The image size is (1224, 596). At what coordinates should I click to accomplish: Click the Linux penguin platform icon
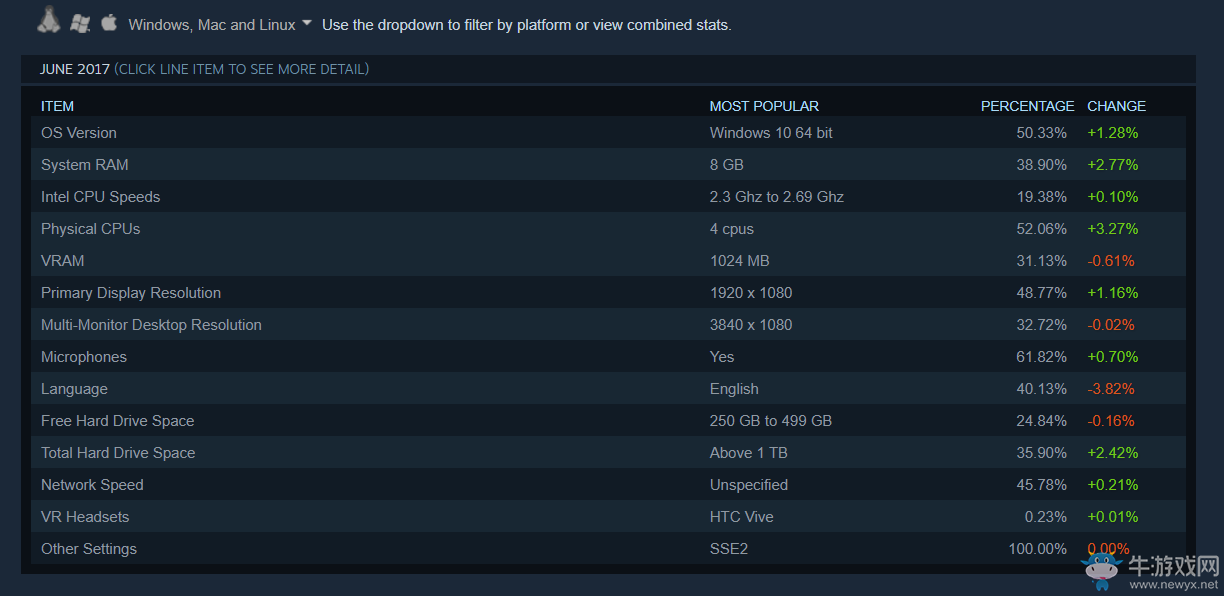[x=47, y=19]
